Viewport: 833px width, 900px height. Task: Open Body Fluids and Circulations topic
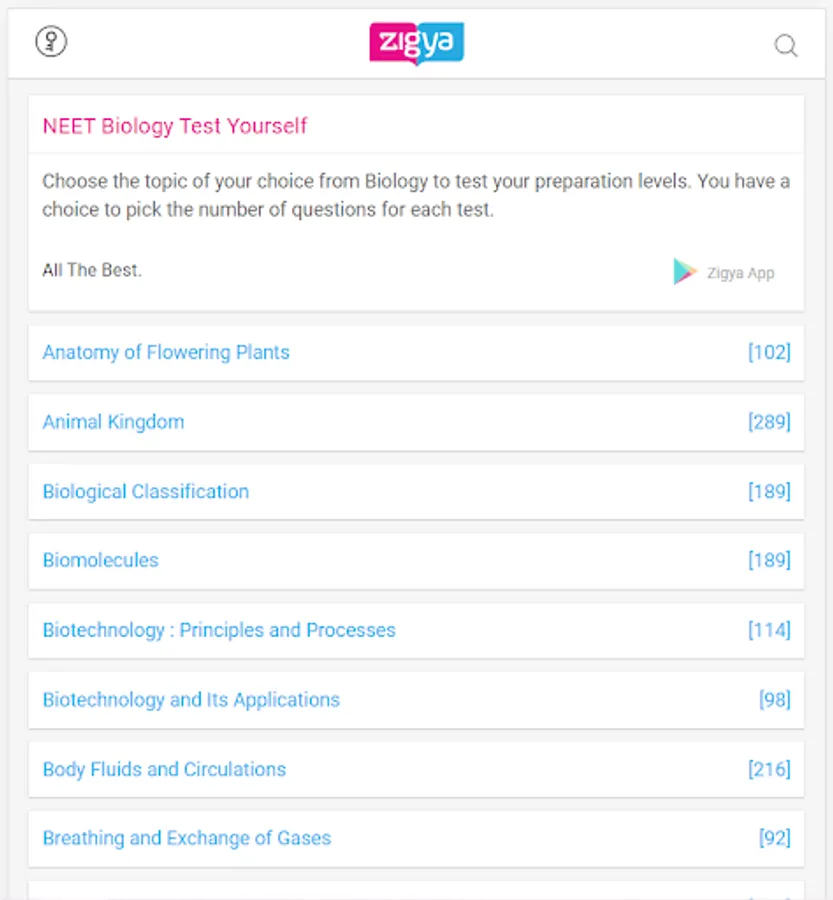pyautogui.click(x=164, y=769)
